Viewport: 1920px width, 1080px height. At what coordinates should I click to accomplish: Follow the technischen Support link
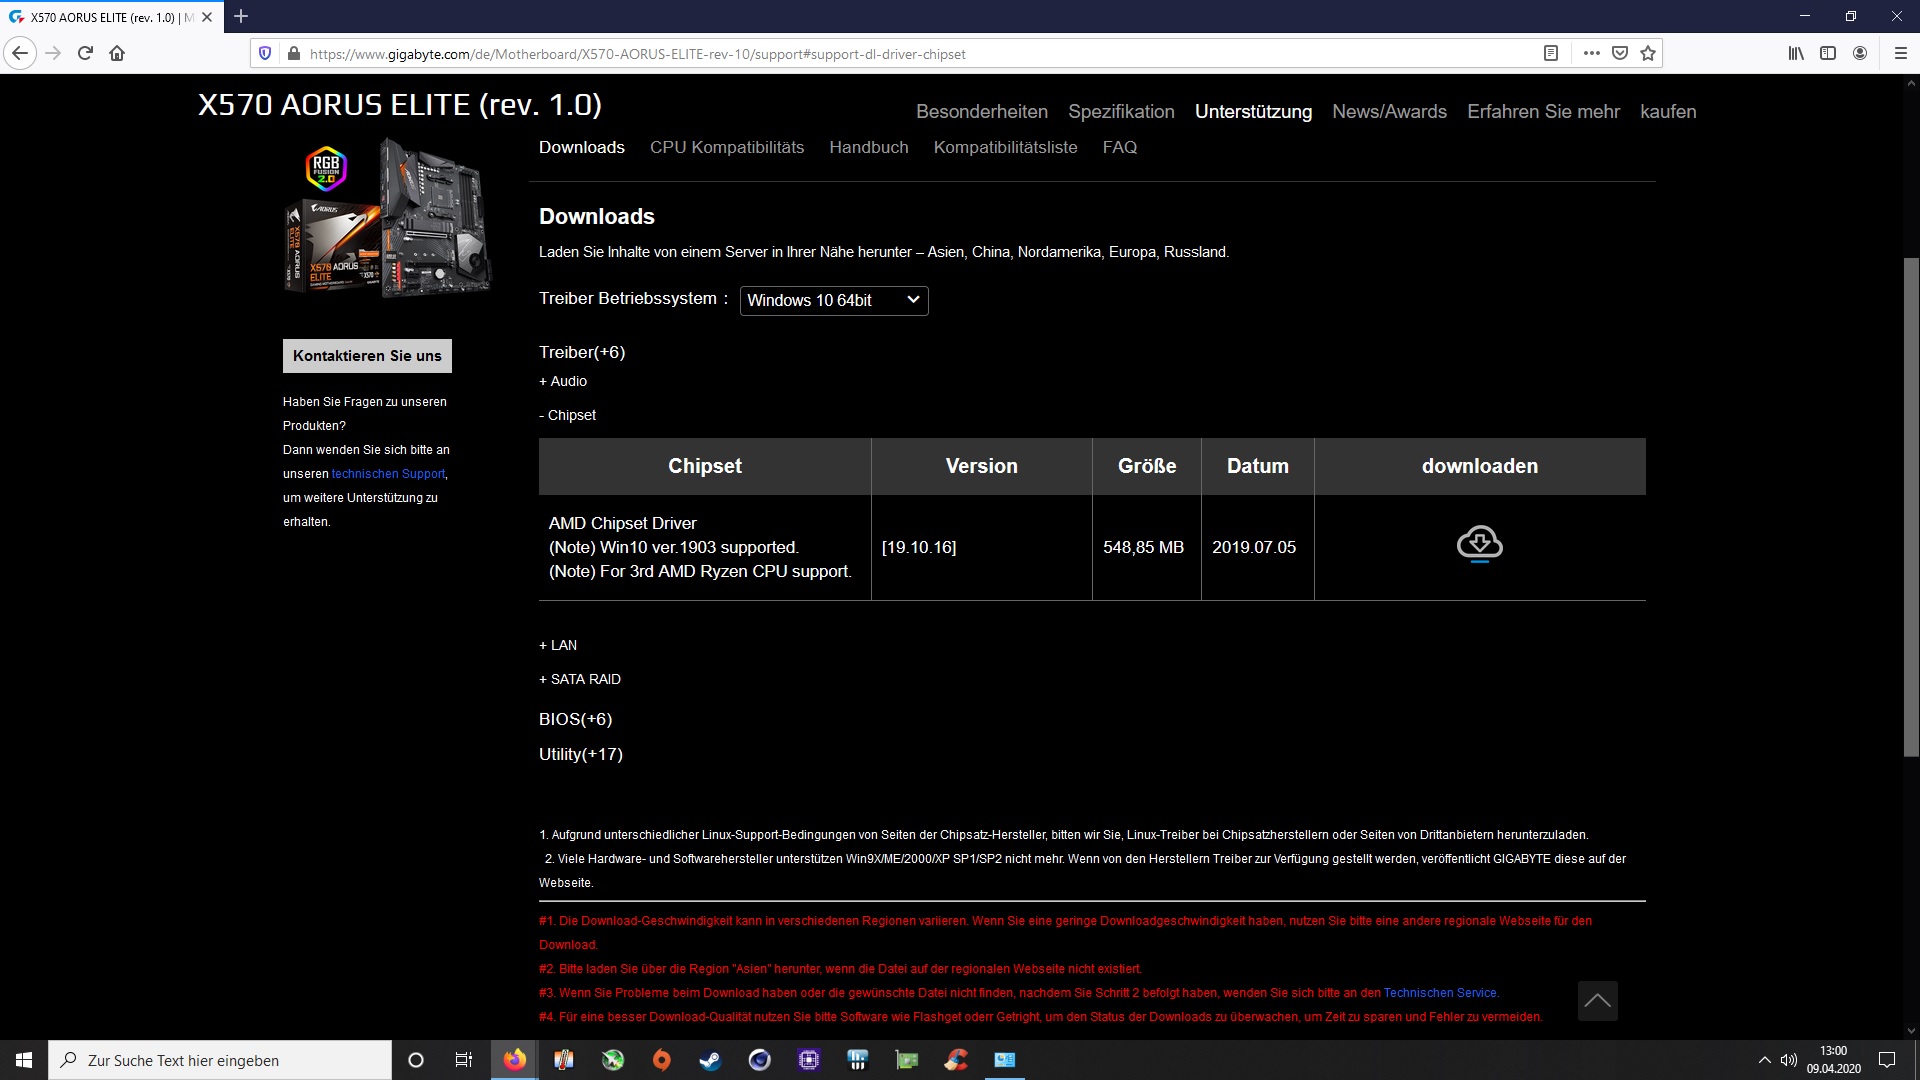click(388, 474)
